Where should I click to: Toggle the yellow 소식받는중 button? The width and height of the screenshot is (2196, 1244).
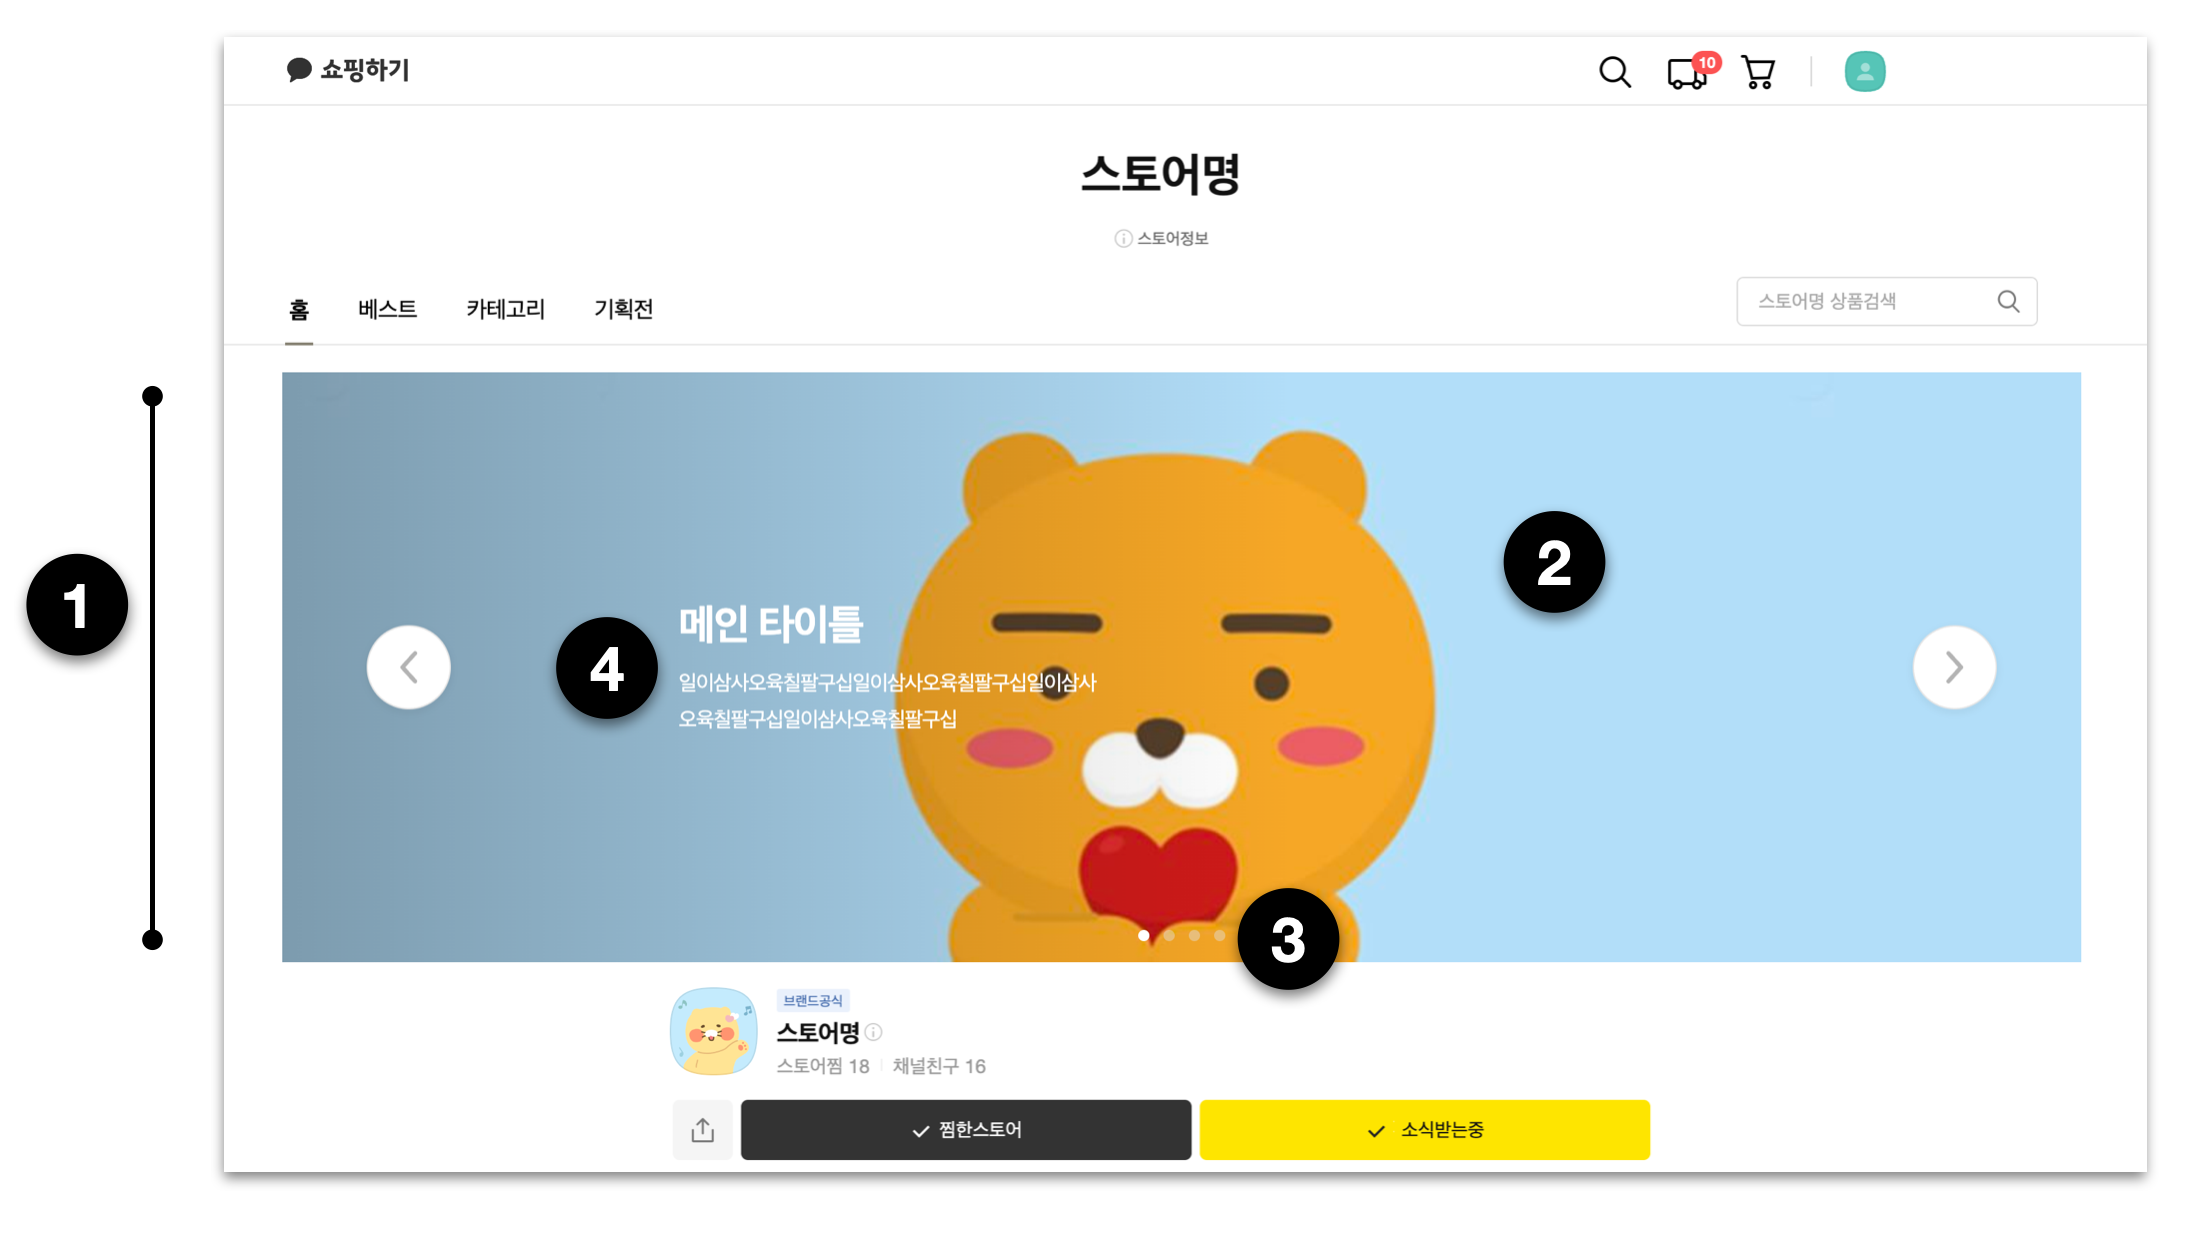coord(1424,1130)
